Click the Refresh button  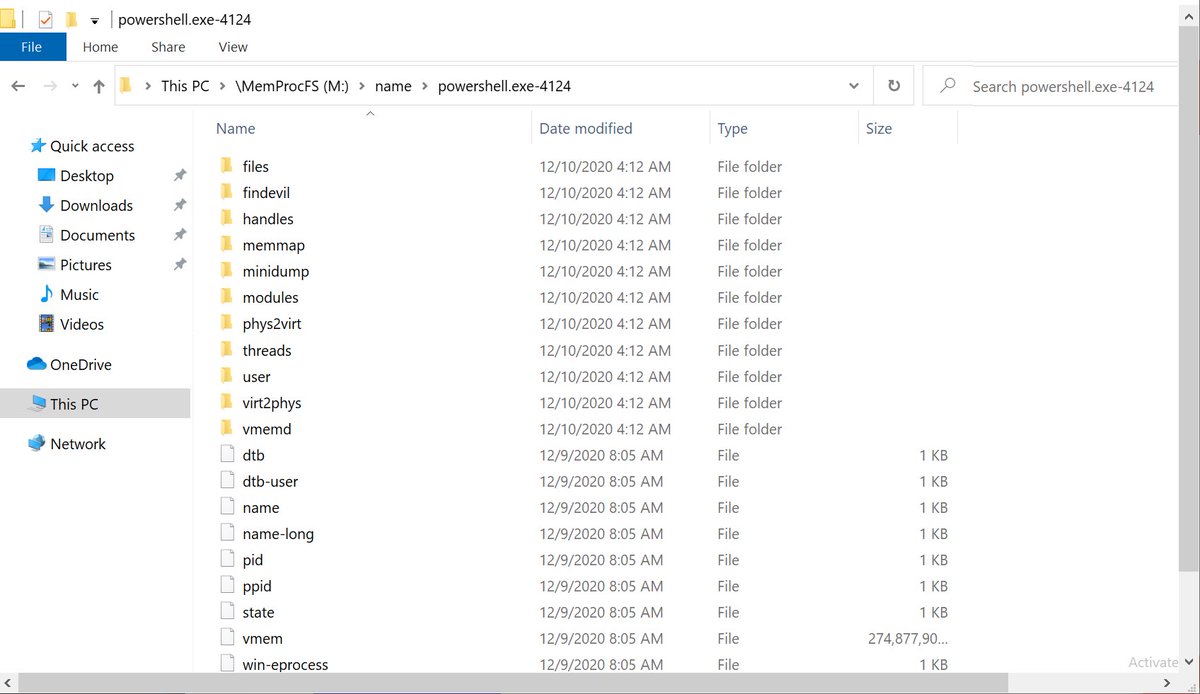(x=893, y=86)
